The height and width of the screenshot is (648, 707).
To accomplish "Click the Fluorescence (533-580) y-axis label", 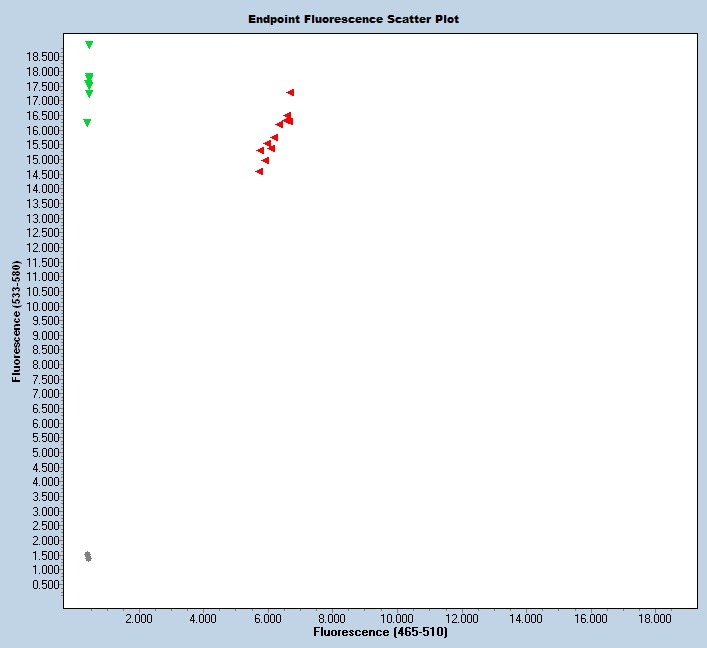I will (16, 322).
